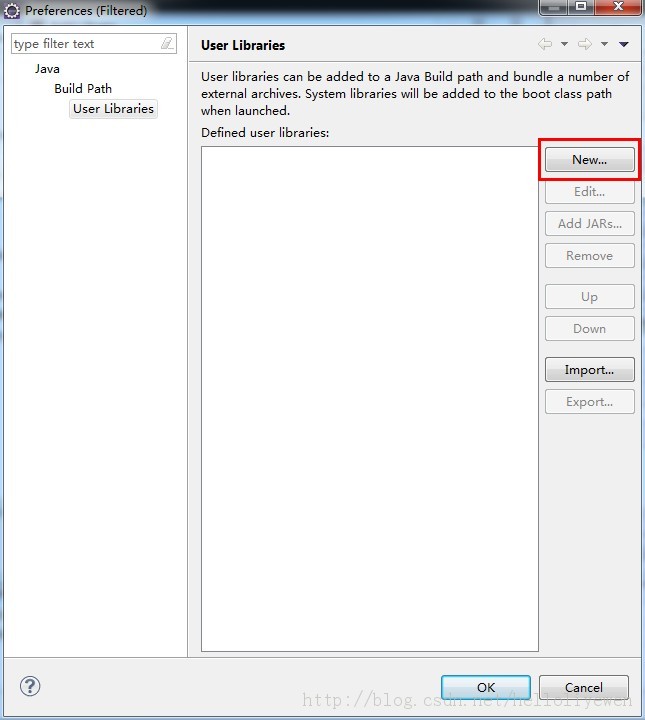Open the page view menu dropdown

coord(623,45)
